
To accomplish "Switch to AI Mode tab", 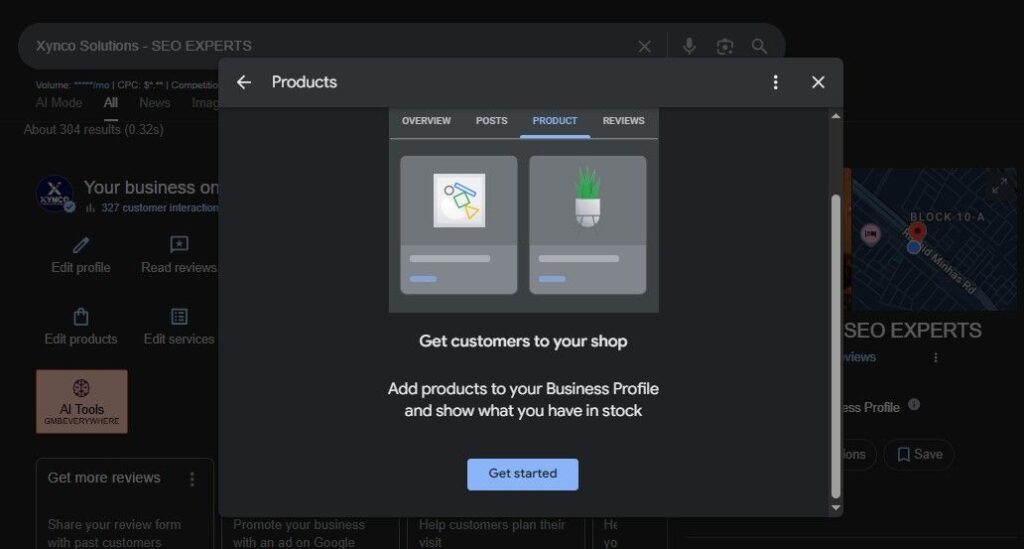I will pos(59,103).
